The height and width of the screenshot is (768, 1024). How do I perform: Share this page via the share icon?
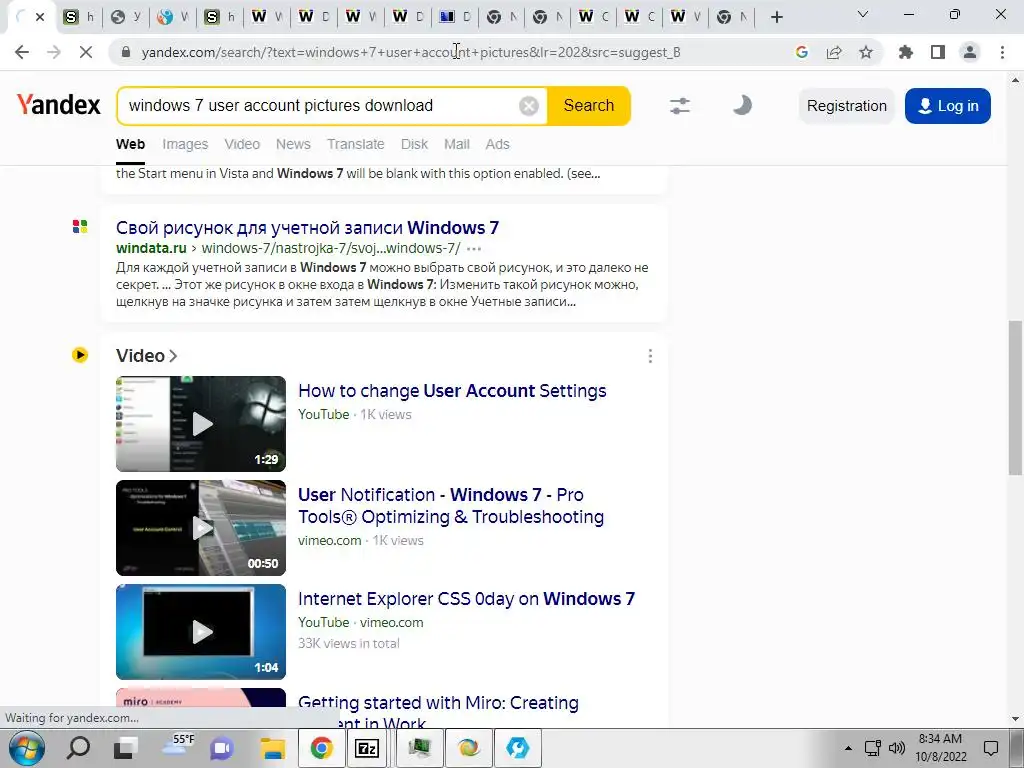coord(834,52)
